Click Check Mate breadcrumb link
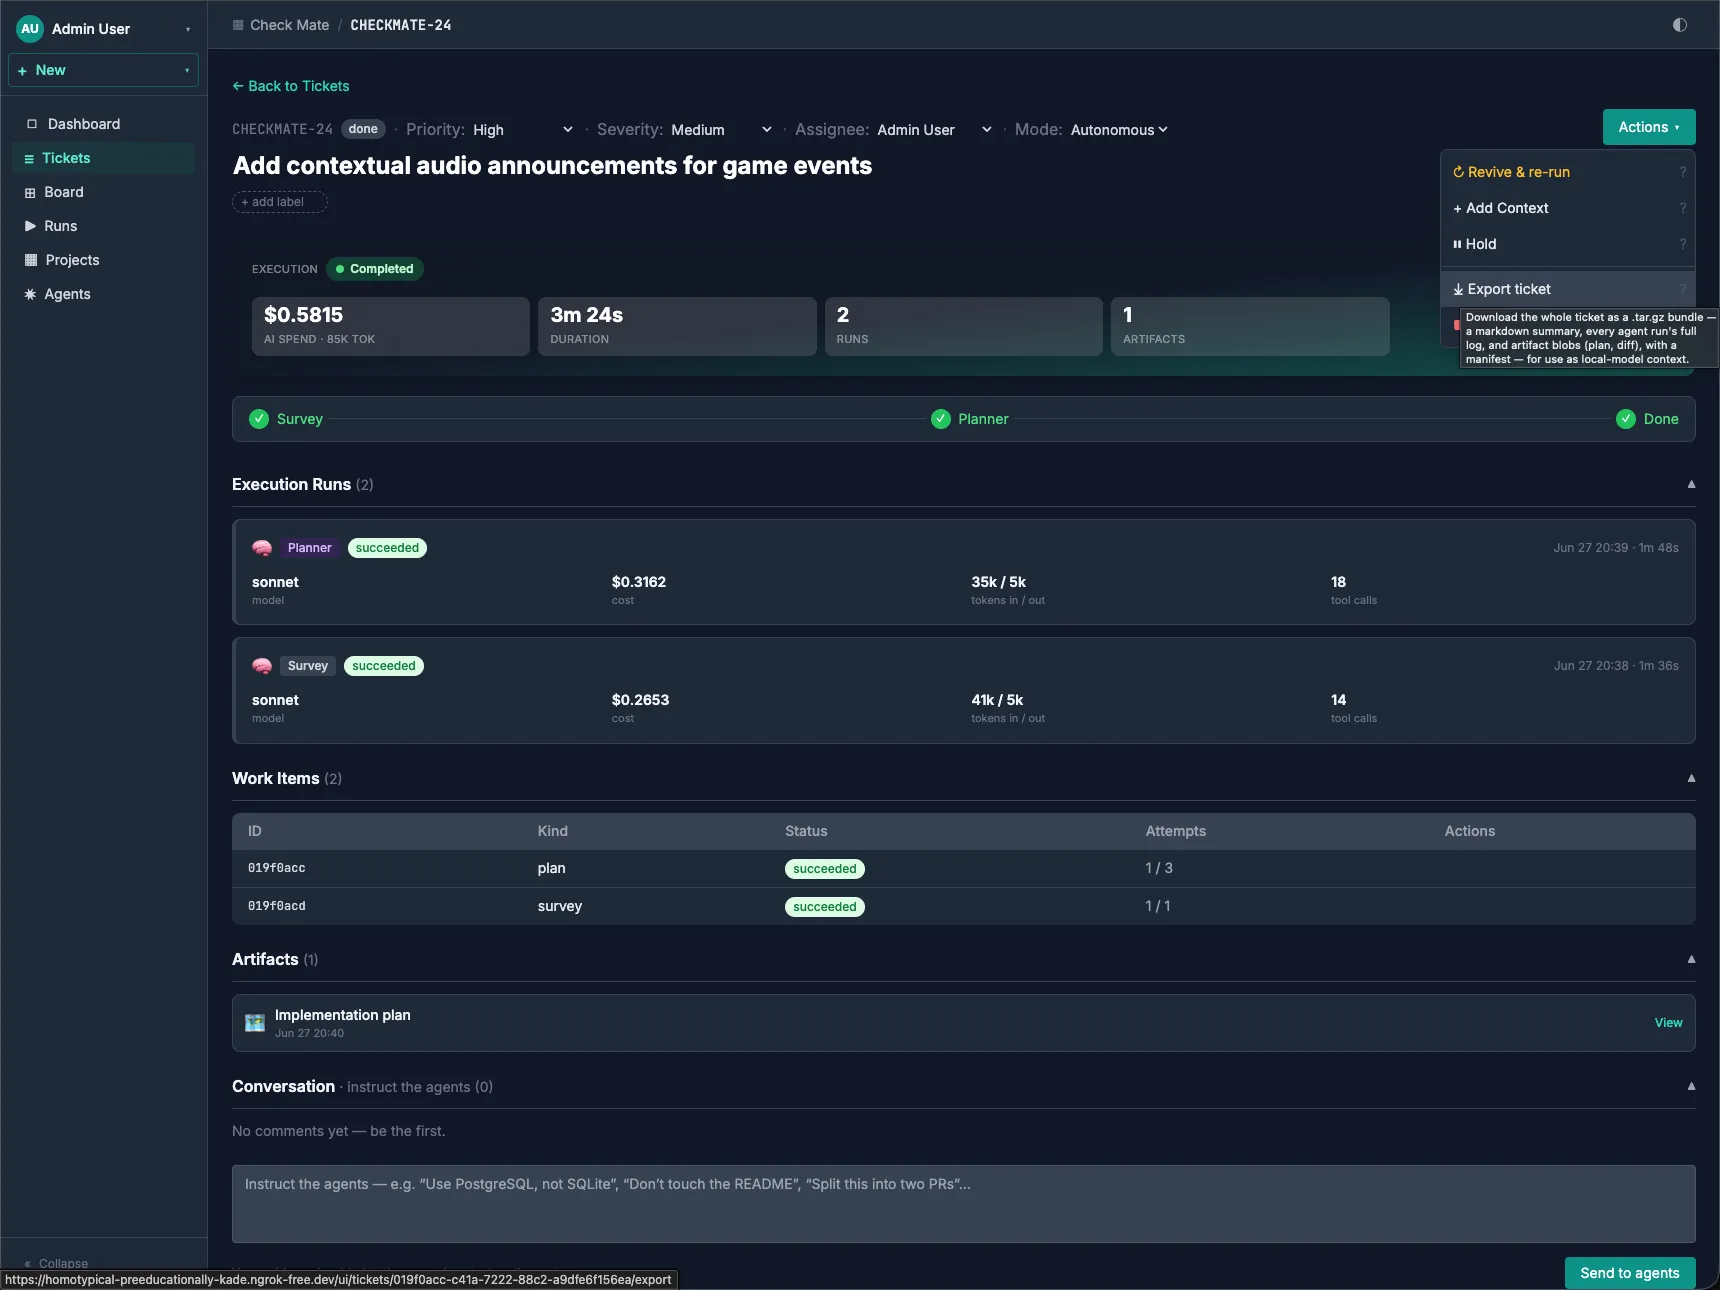 click(289, 25)
